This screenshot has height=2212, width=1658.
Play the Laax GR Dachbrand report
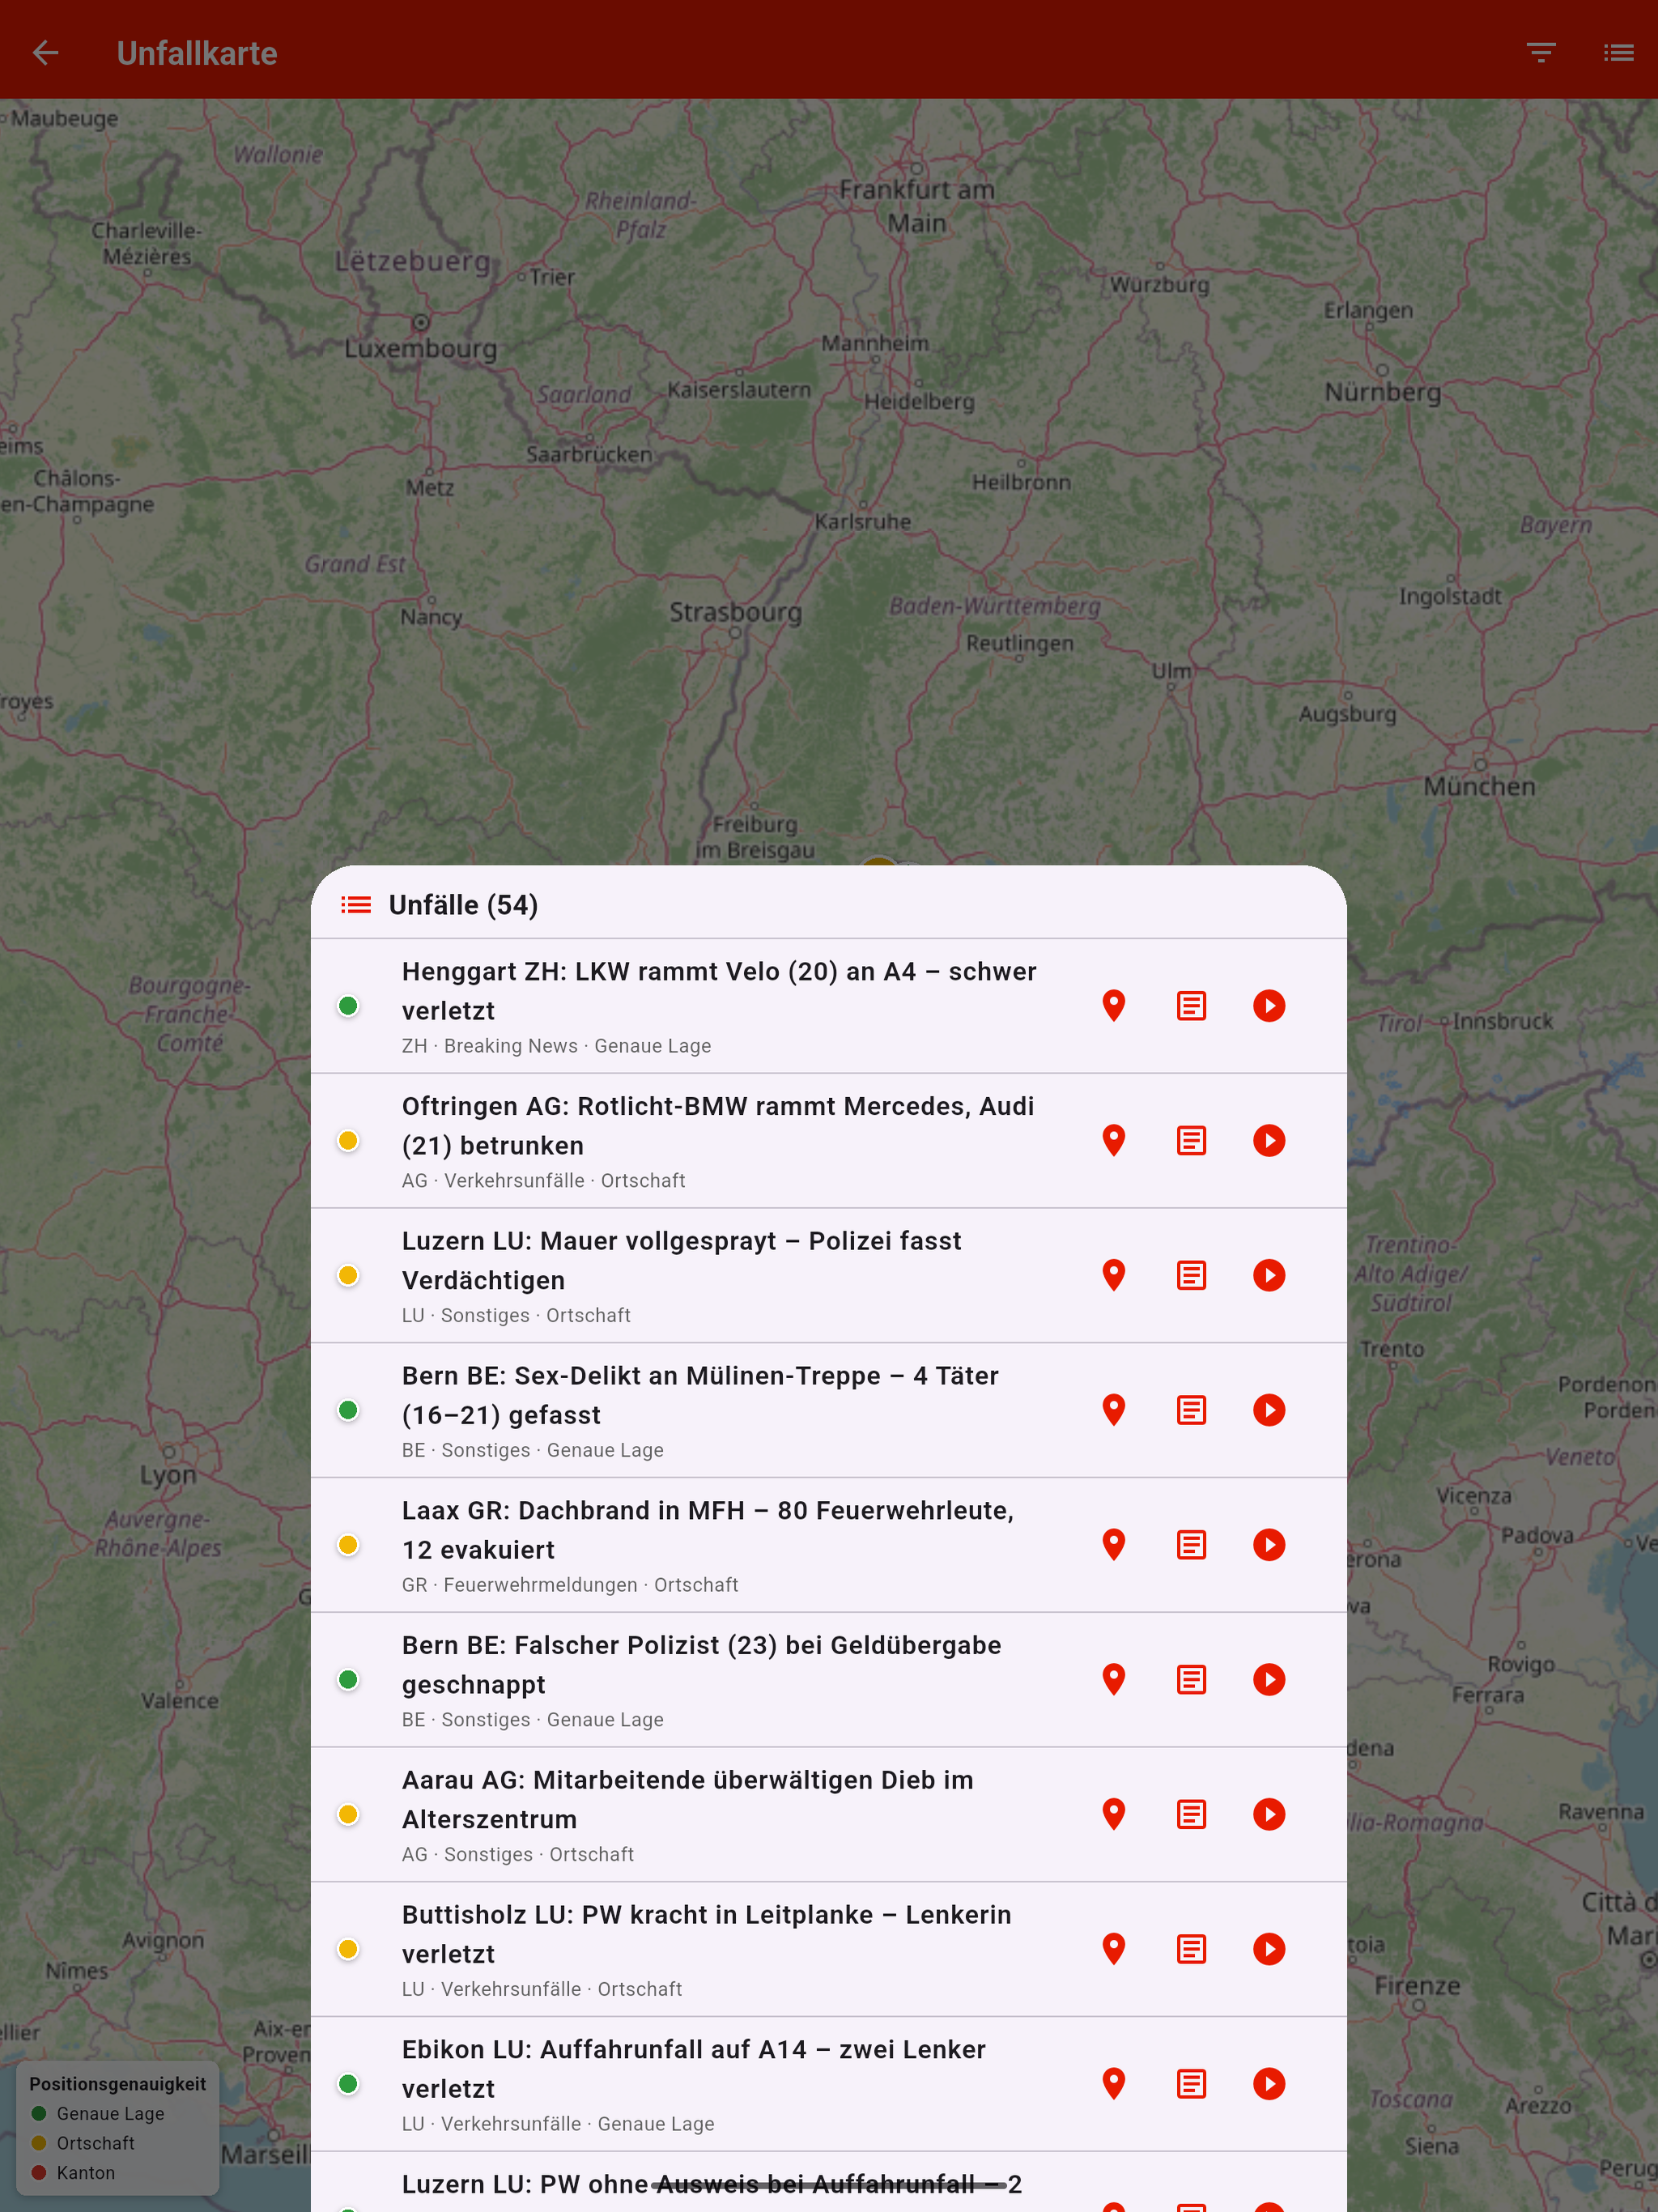[1269, 1545]
